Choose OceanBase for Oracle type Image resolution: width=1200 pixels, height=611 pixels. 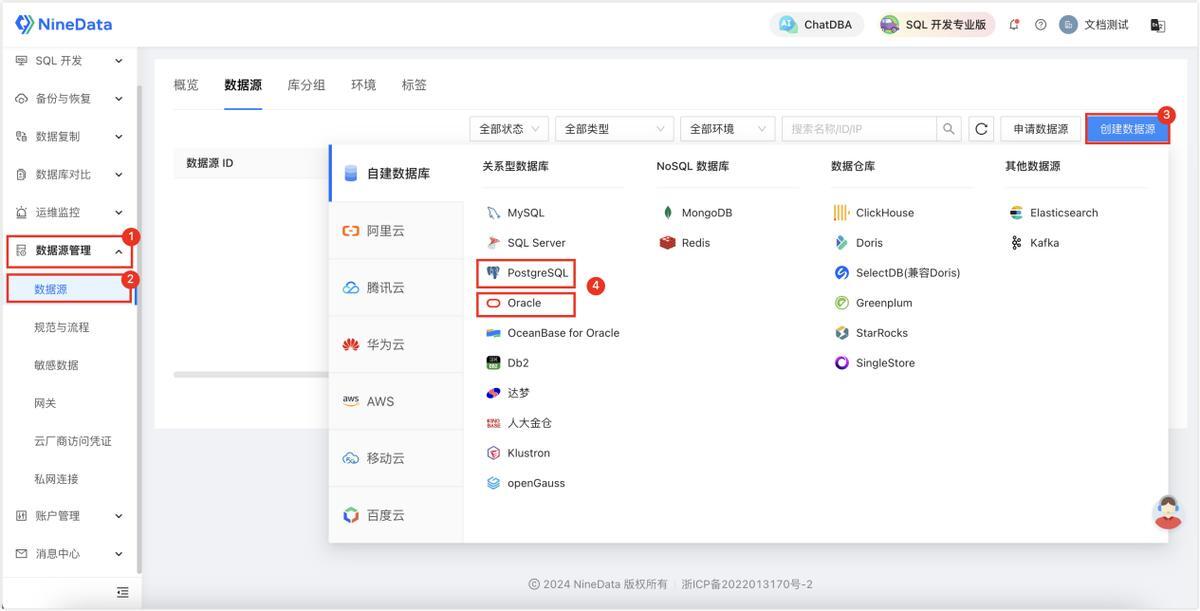(x=553, y=333)
